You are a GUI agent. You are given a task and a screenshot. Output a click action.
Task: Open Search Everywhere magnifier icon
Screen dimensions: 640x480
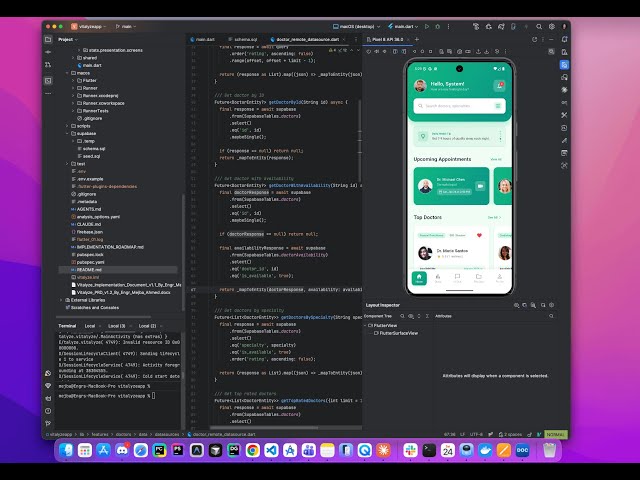click(539, 27)
